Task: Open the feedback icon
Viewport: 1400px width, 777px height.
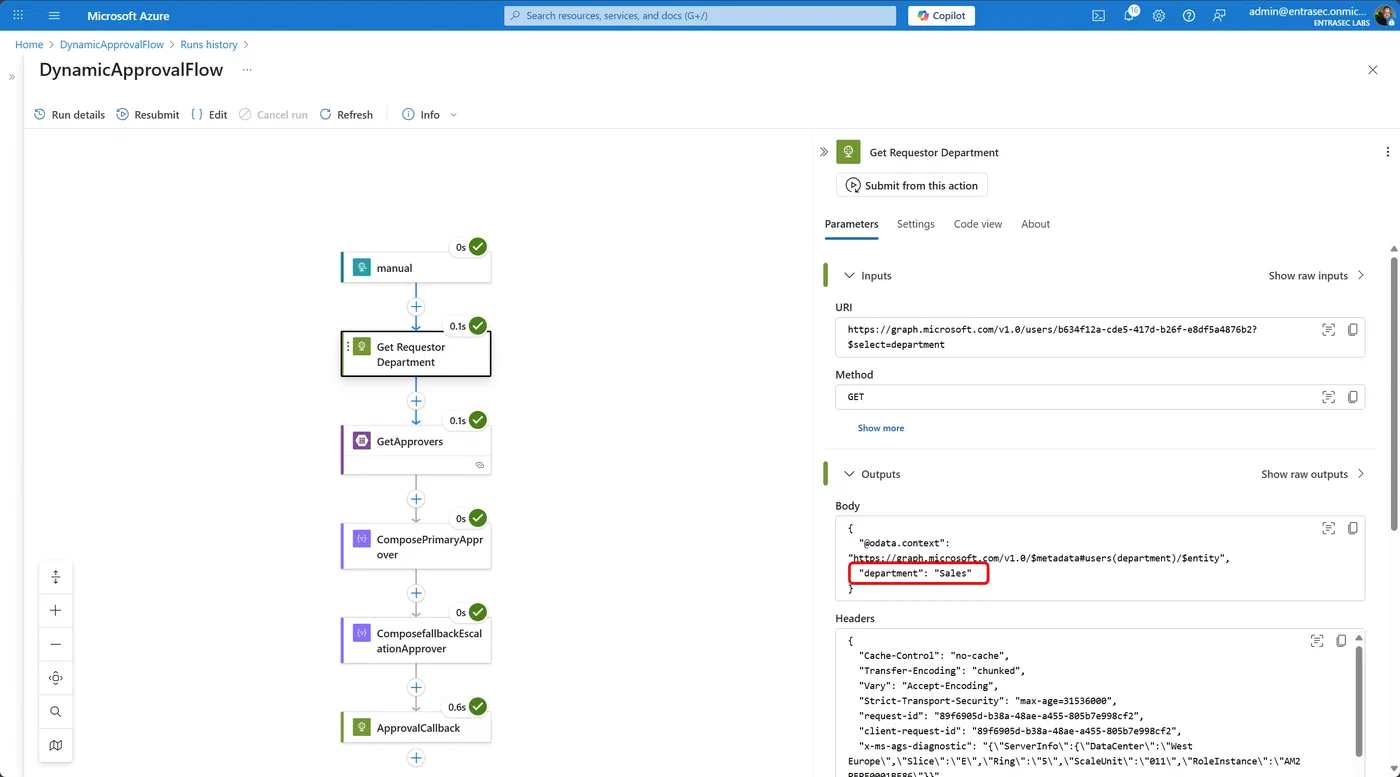Action: pos(1219,15)
